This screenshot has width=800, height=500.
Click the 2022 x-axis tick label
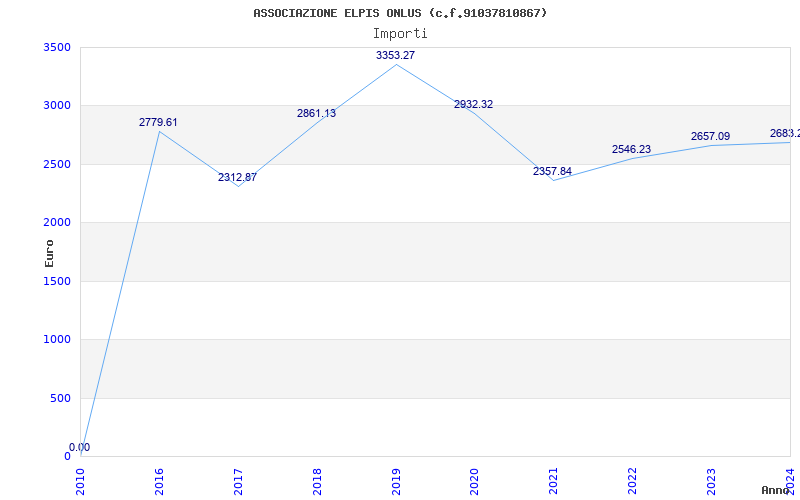[x=633, y=481]
